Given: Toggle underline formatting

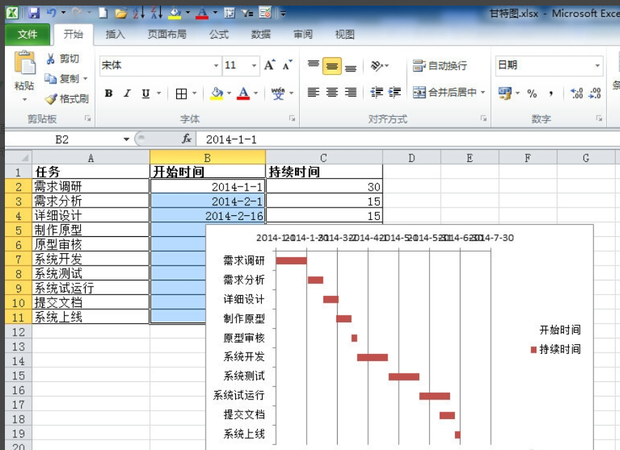Looking at the screenshot, I should [146, 93].
